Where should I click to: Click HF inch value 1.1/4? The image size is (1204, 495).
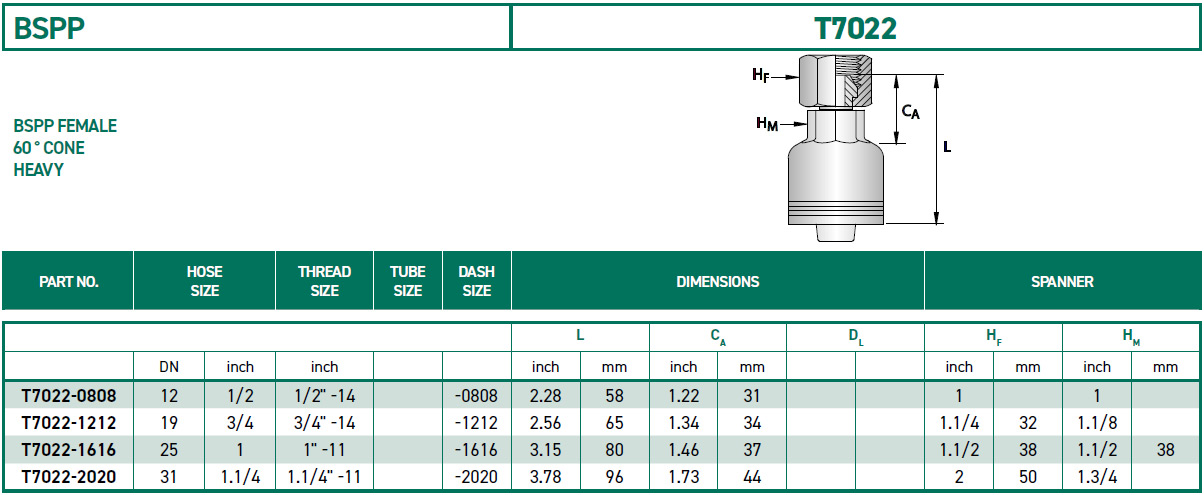point(959,423)
